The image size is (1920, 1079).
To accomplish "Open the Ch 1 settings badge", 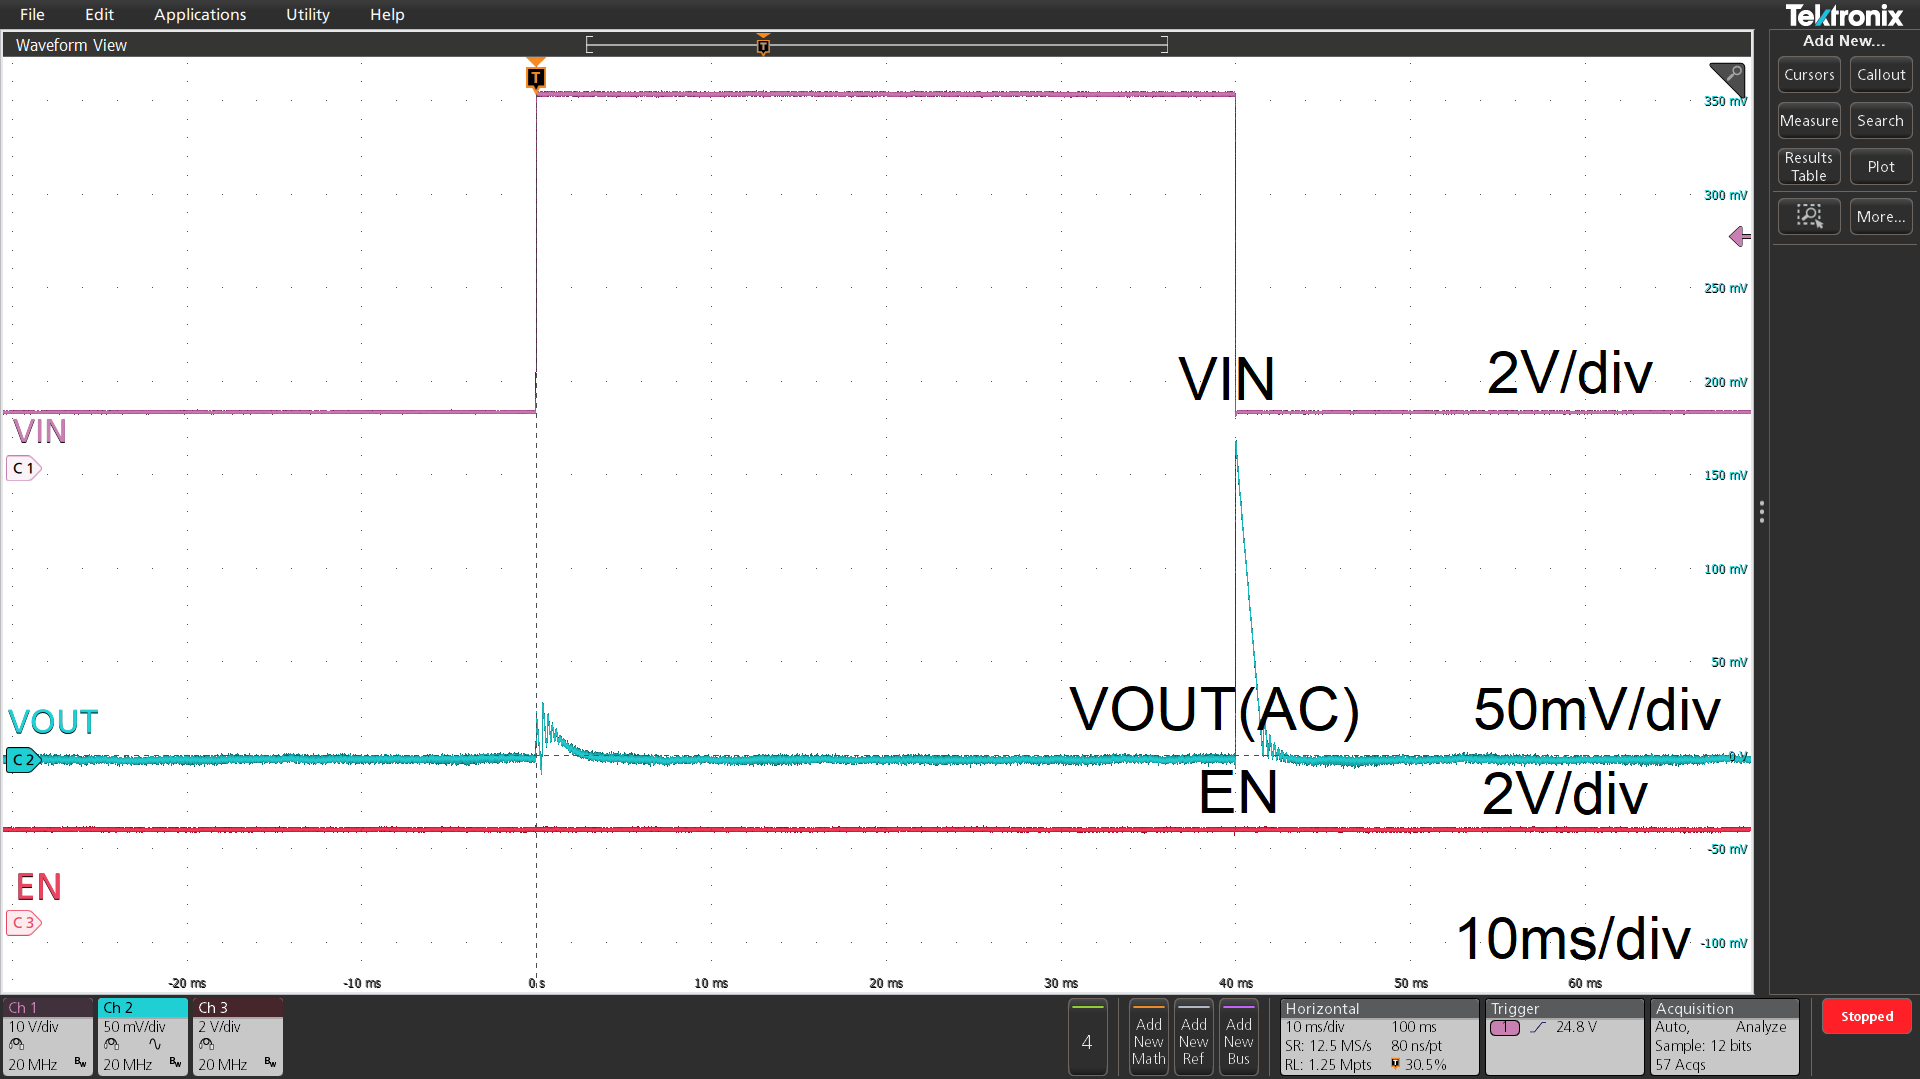I will click(x=48, y=1036).
